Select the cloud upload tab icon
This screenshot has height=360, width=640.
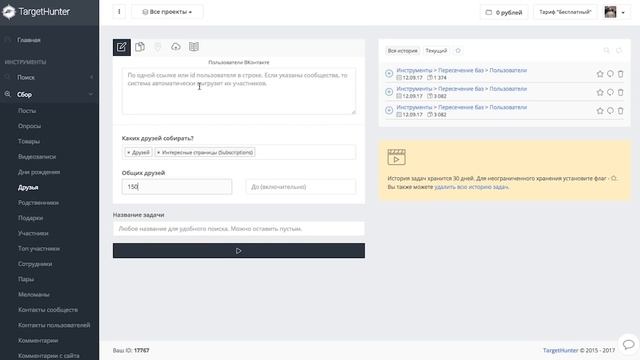tap(176, 47)
